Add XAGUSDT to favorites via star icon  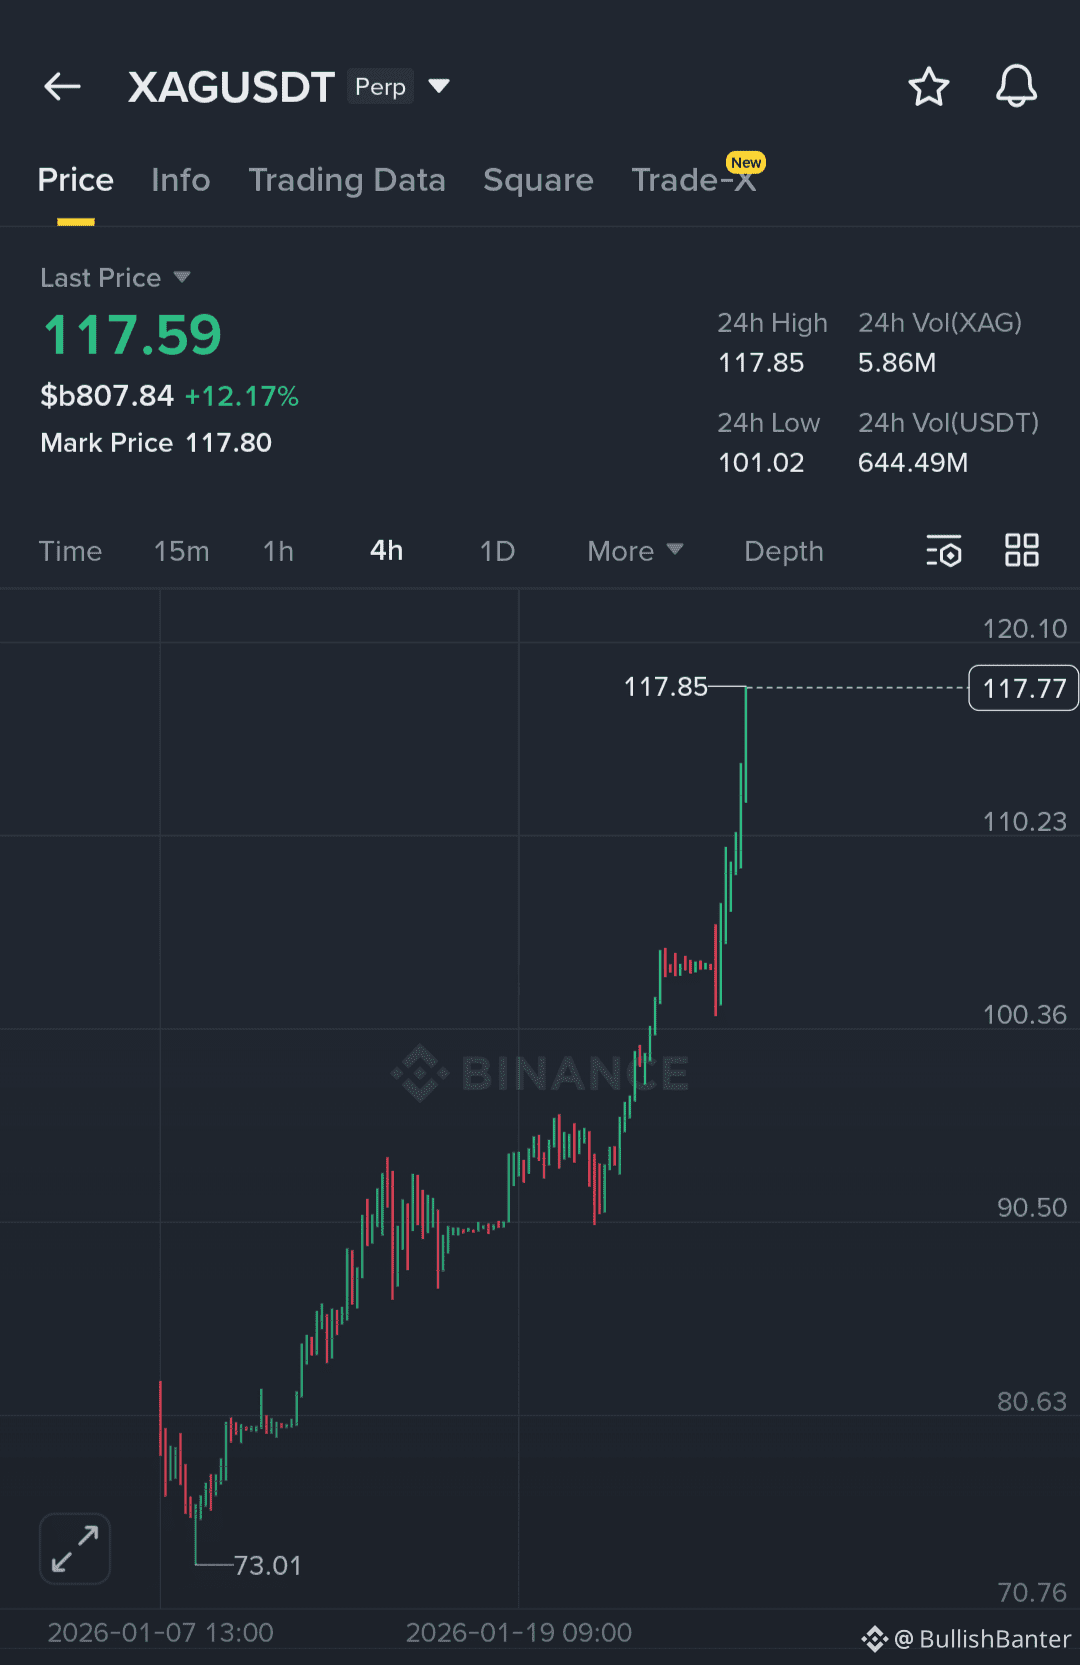(929, 87)
